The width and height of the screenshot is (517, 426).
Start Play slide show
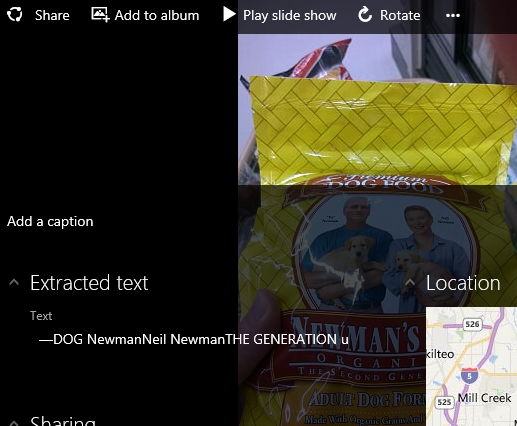(x=290, y=16)
